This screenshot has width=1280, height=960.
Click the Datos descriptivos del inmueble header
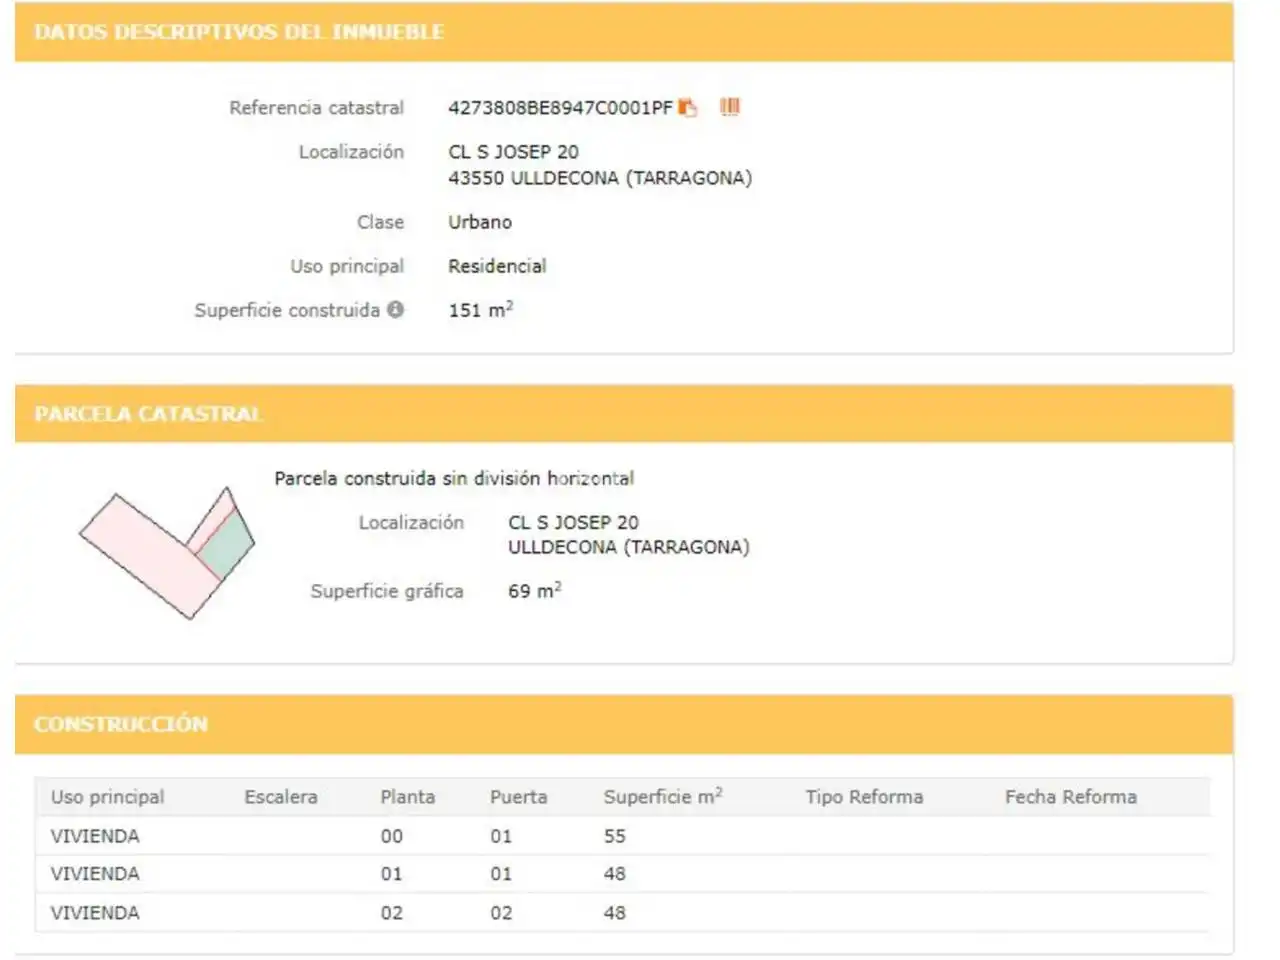coord(624,32)
